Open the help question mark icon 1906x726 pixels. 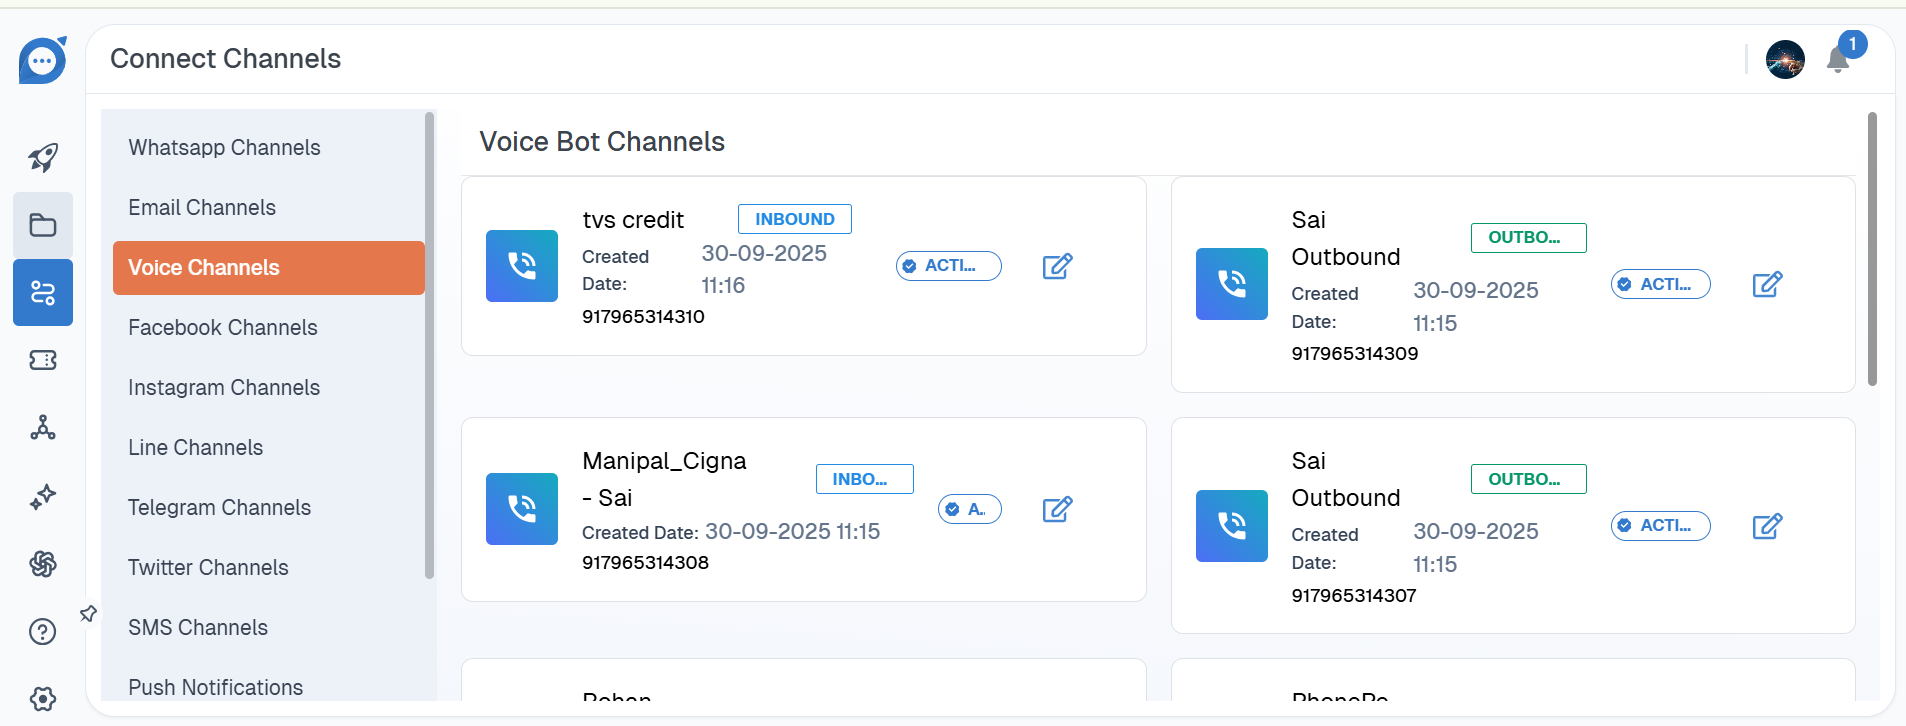pos(42,632)
